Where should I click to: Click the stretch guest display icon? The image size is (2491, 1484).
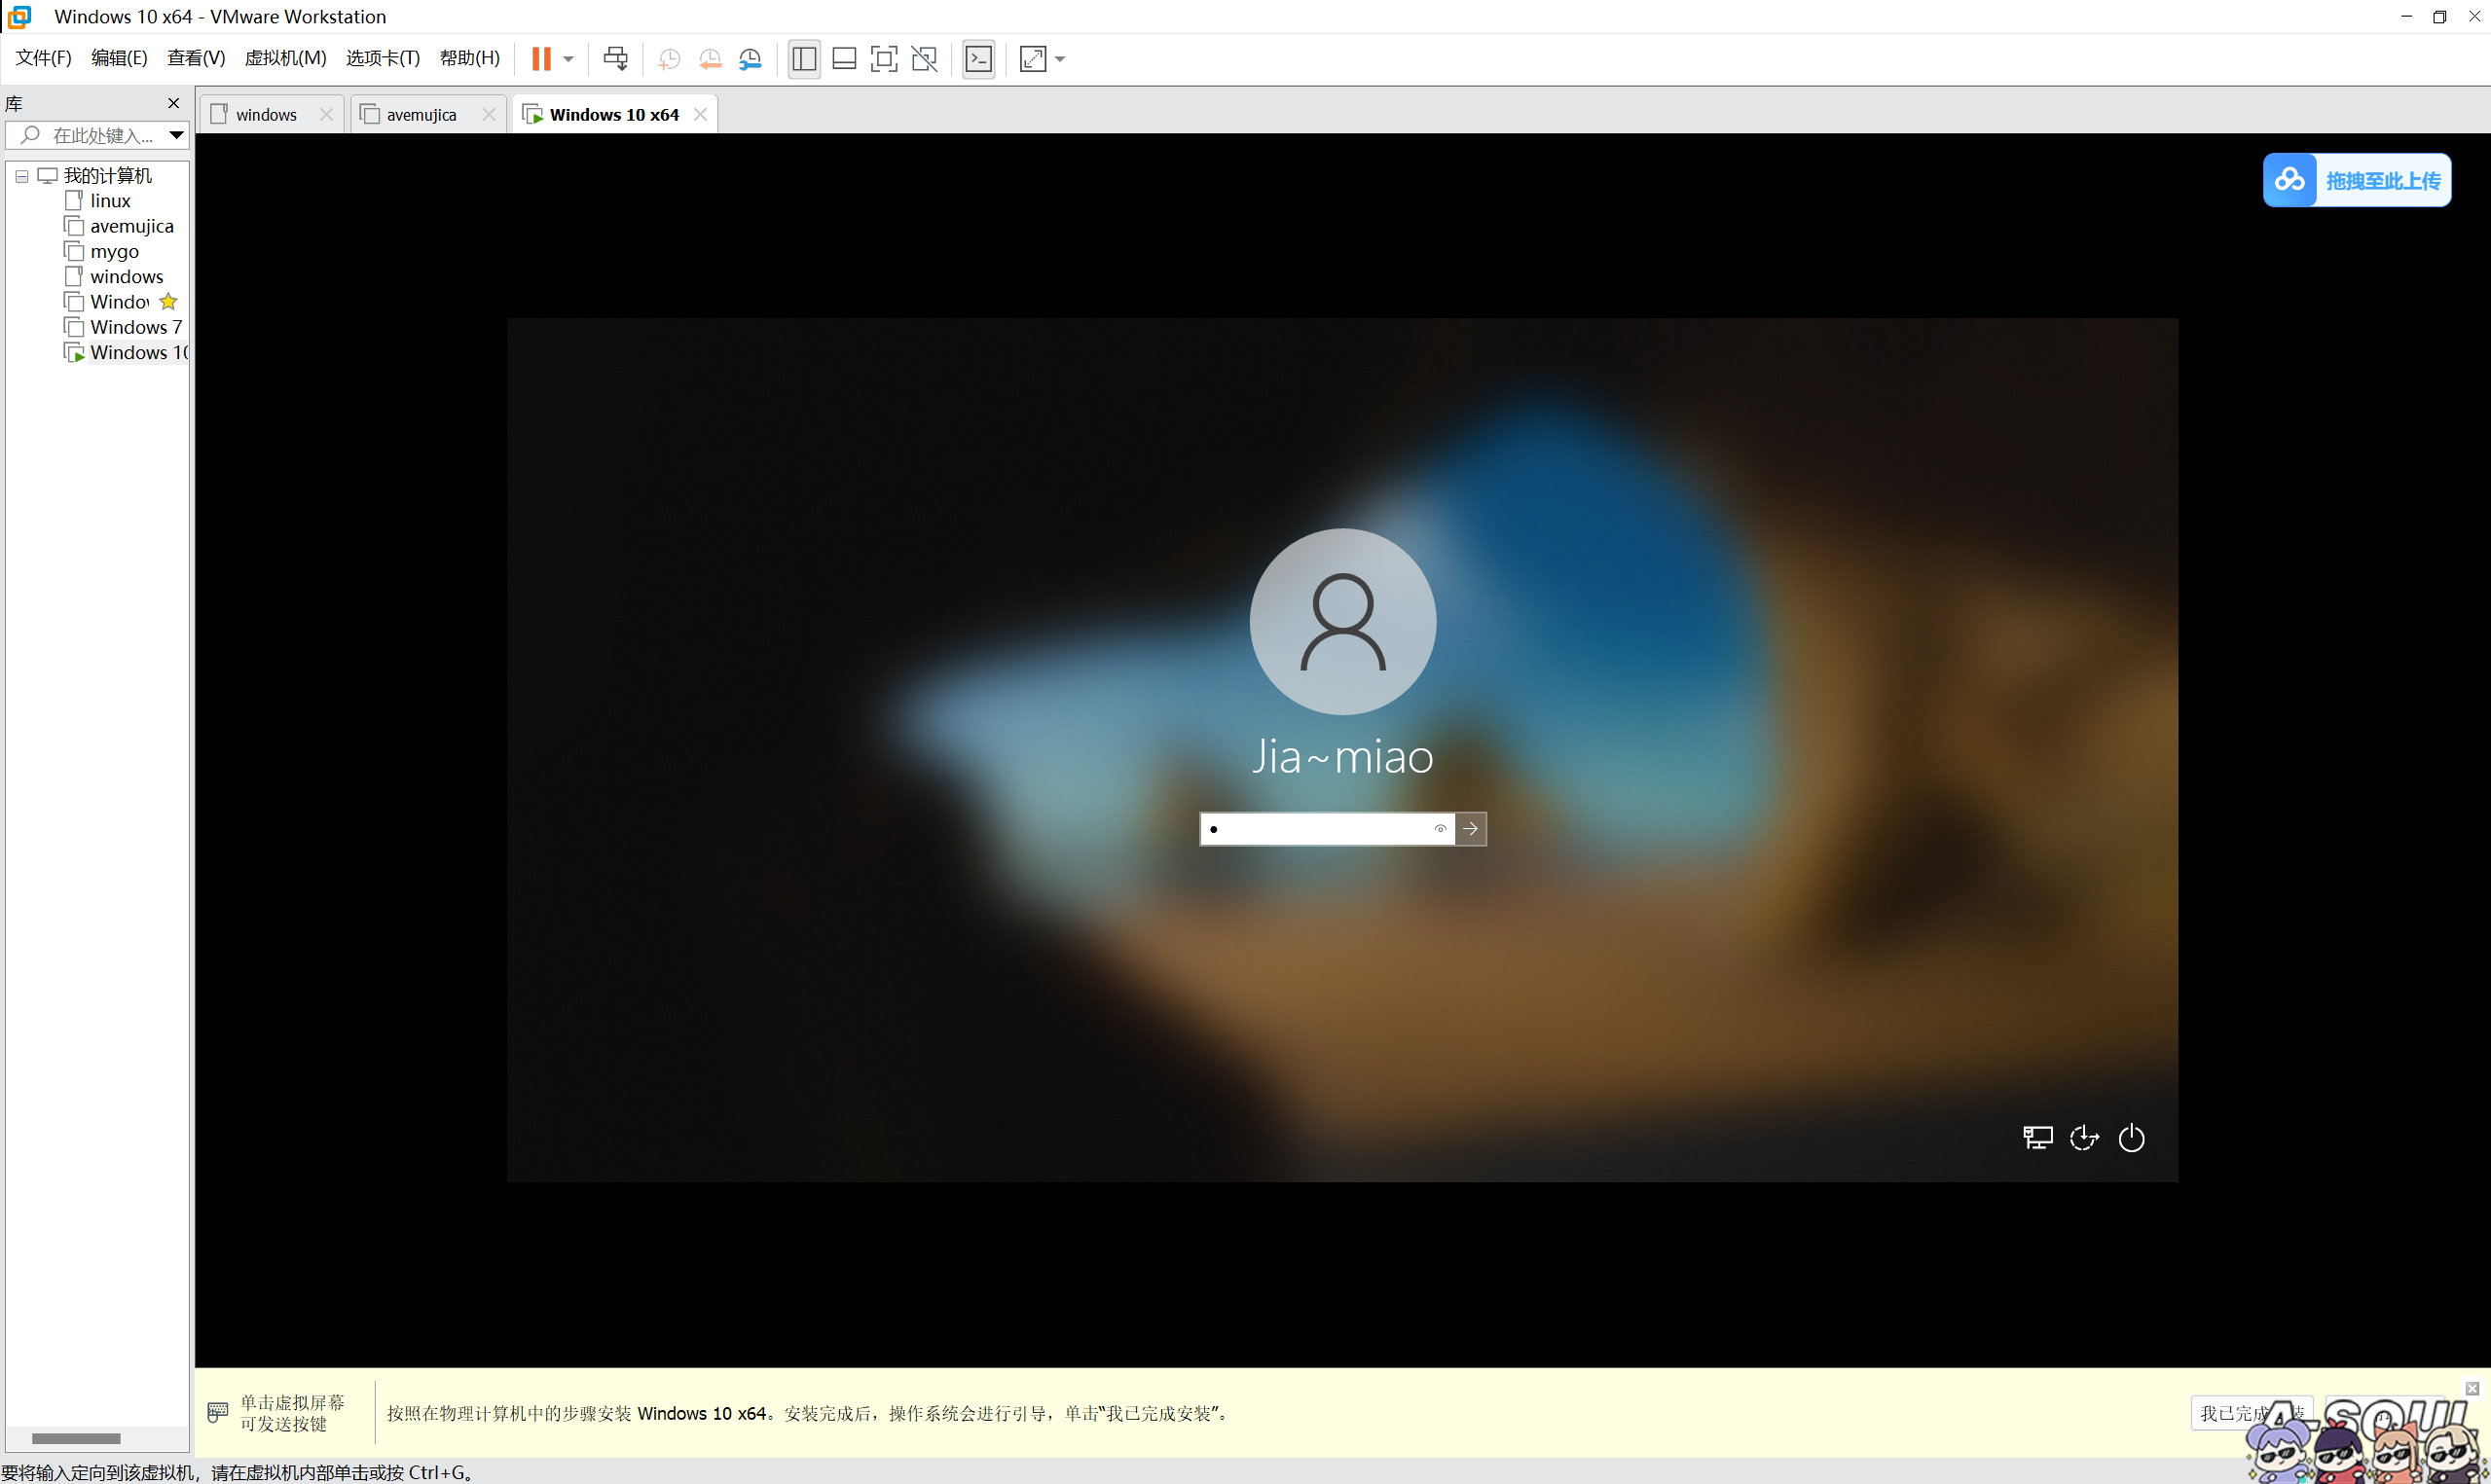1033,59
